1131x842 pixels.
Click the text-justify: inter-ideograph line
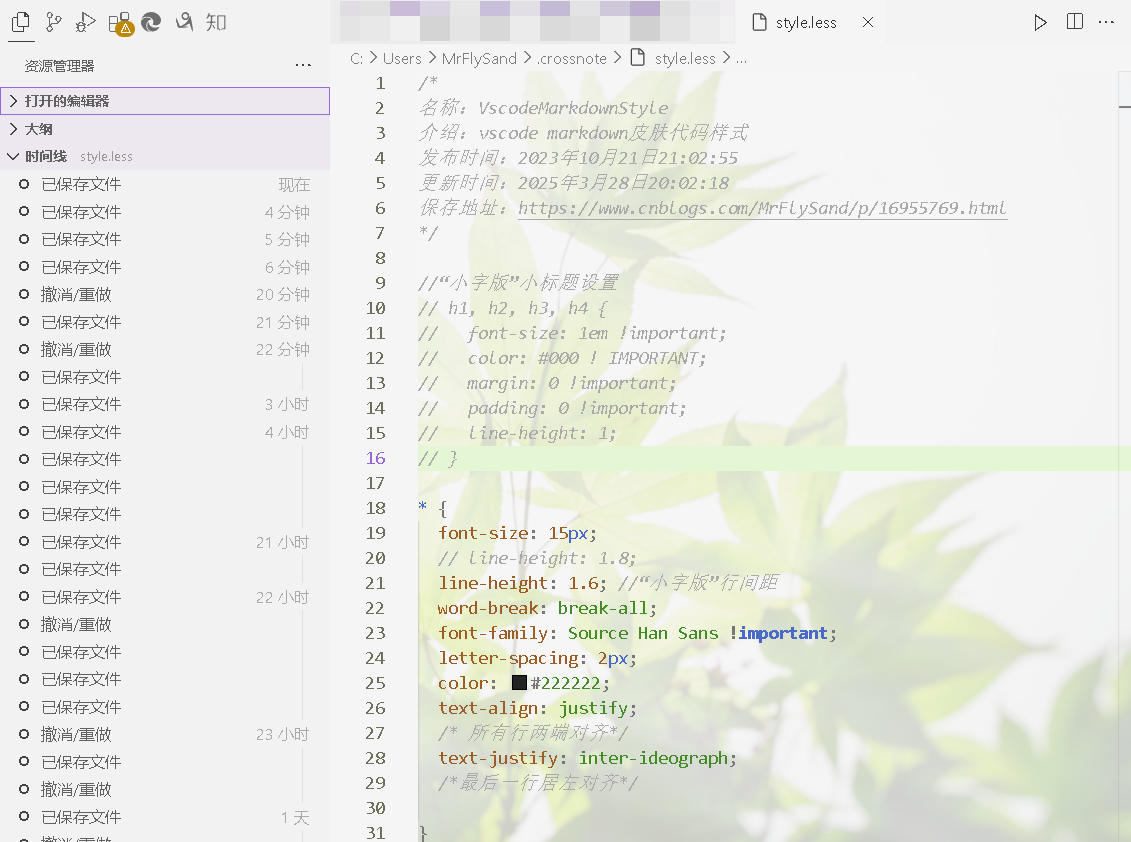click(588, 758)
